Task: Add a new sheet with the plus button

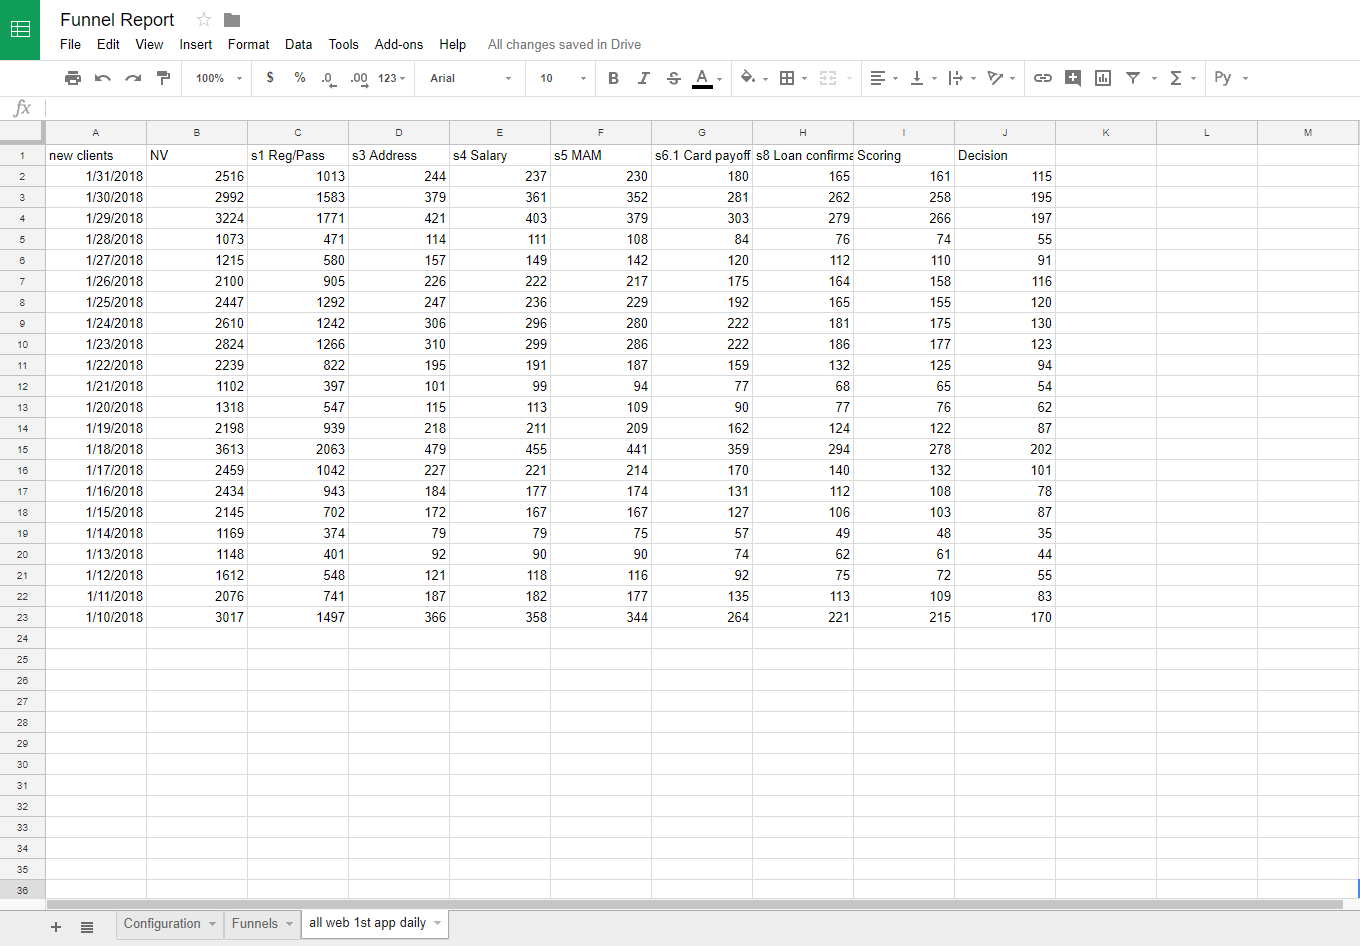Action: (x=56, y=926)
